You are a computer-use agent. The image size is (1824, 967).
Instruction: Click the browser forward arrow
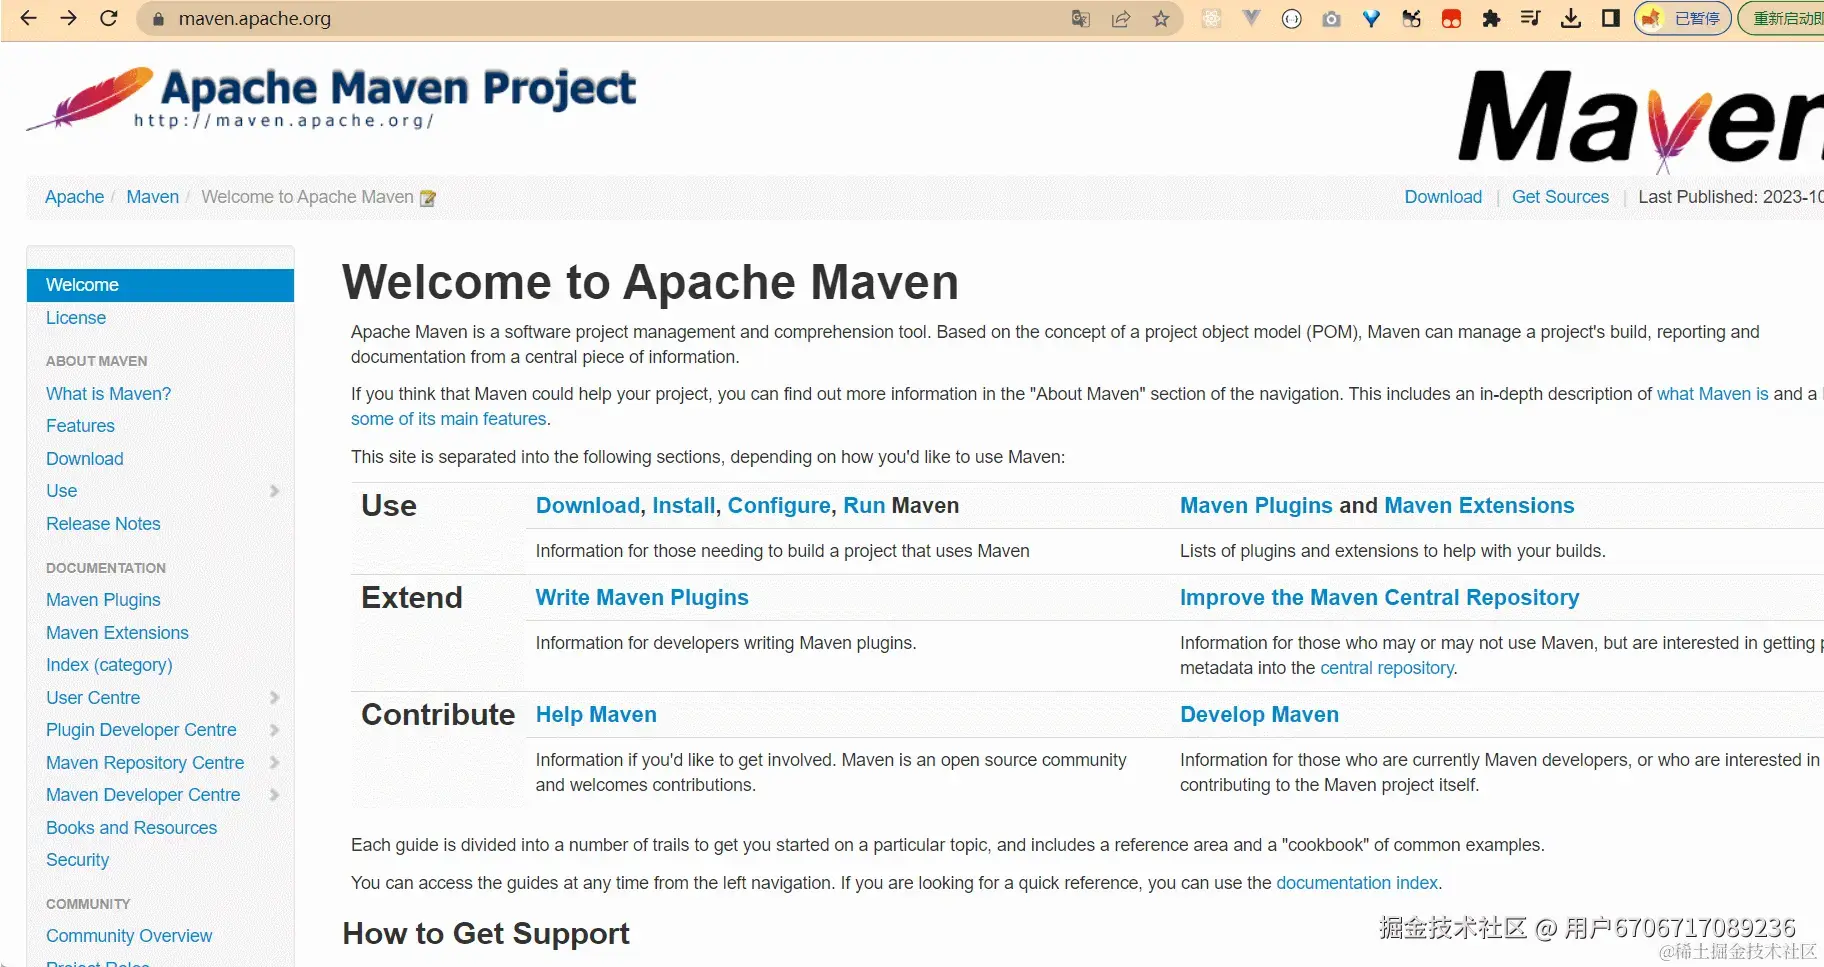tap(69, 18)
